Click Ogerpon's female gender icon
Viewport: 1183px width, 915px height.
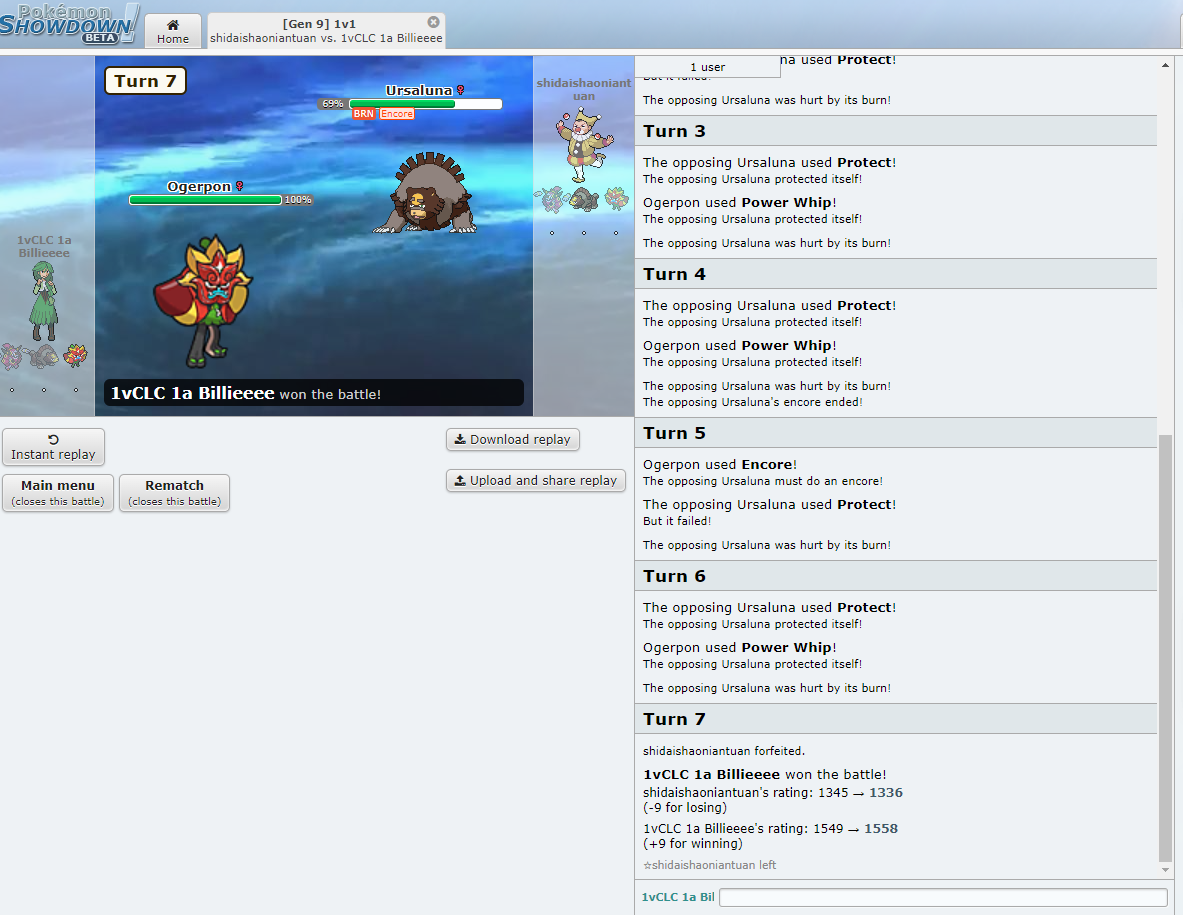[x=240, y=186]
